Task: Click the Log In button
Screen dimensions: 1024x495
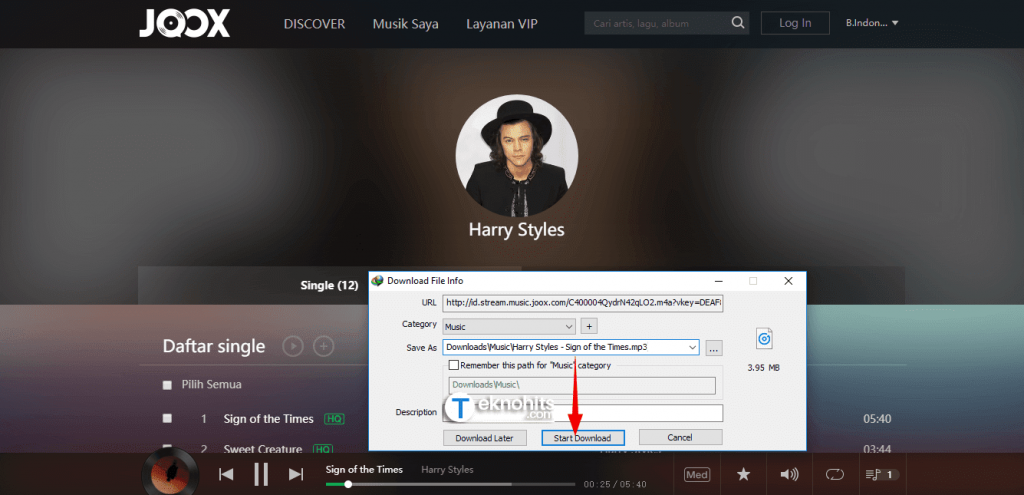Action: tap(795, 23)
